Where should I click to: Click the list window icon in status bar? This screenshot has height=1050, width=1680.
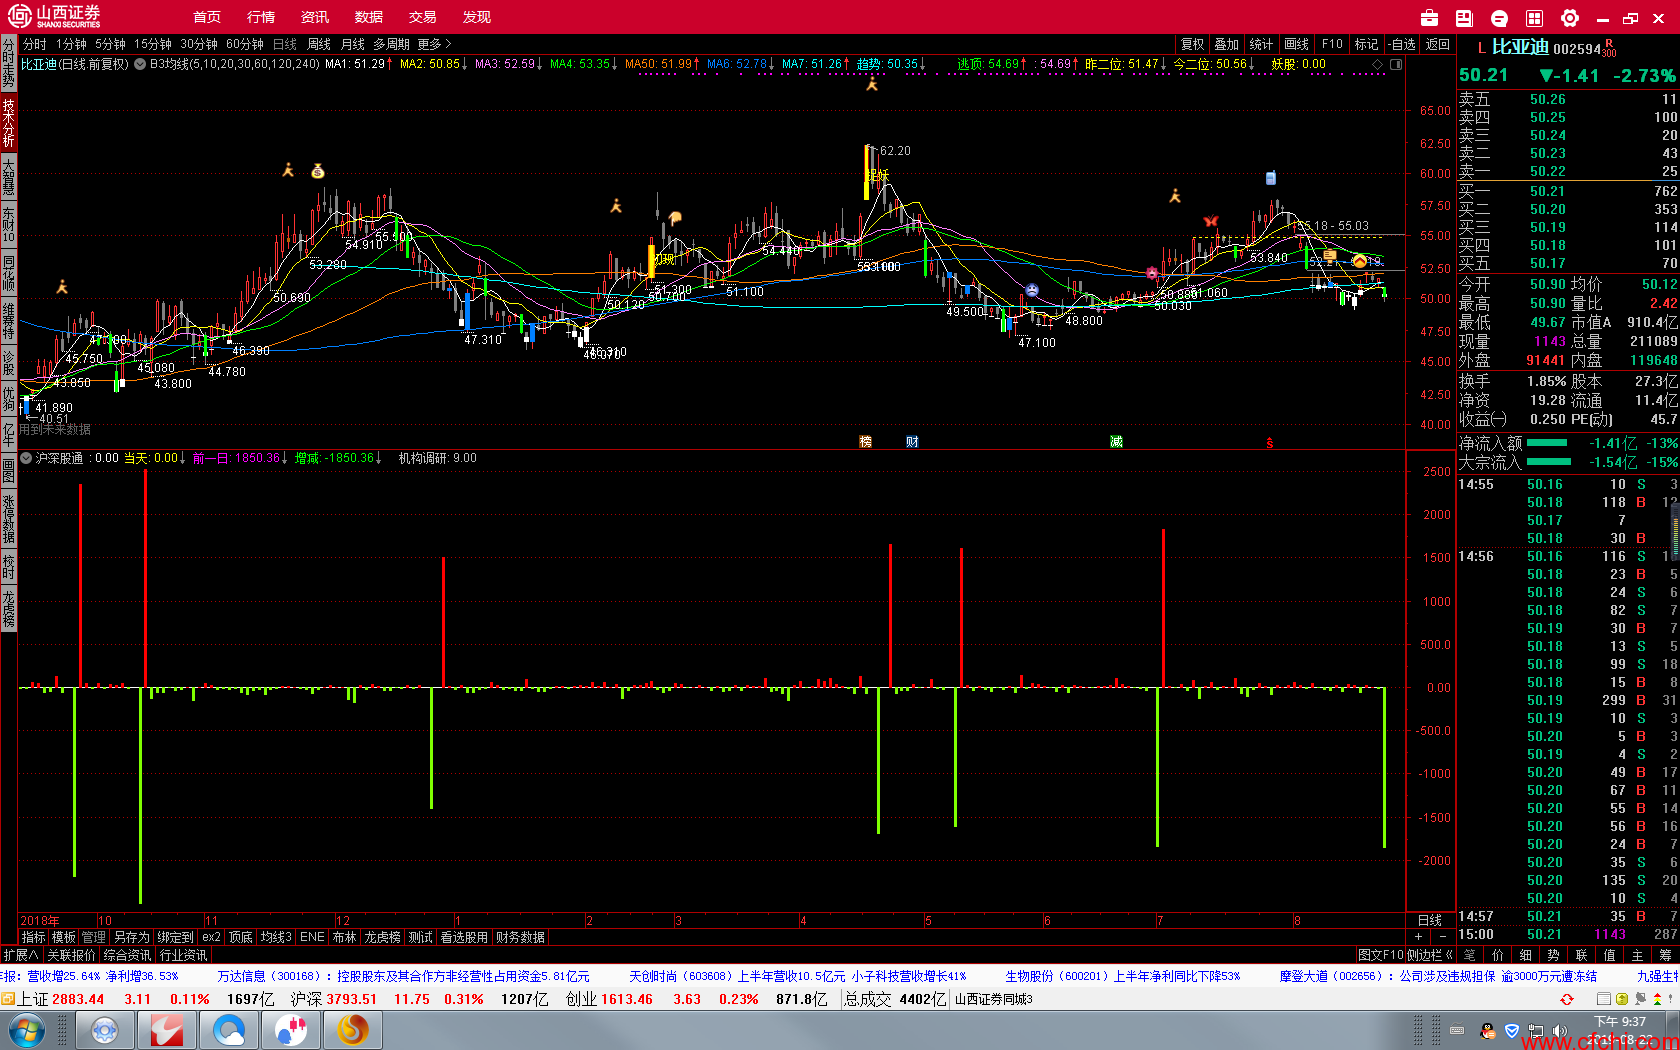1604,999
